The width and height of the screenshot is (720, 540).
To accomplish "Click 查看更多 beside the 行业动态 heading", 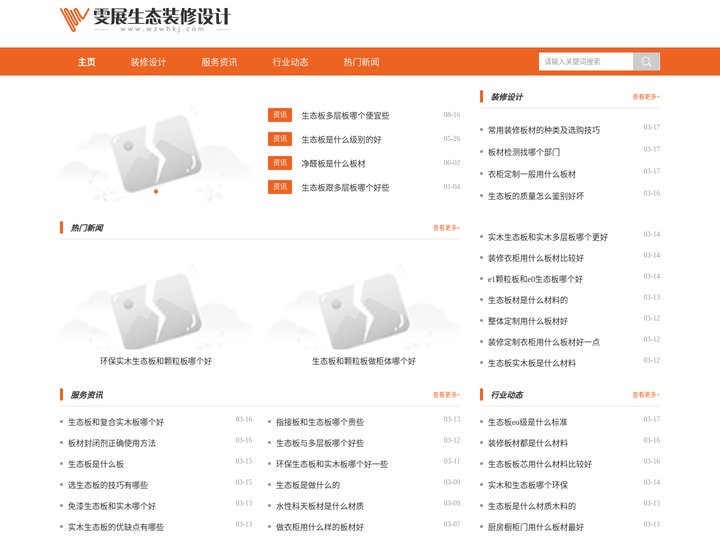I will point(646,395).
